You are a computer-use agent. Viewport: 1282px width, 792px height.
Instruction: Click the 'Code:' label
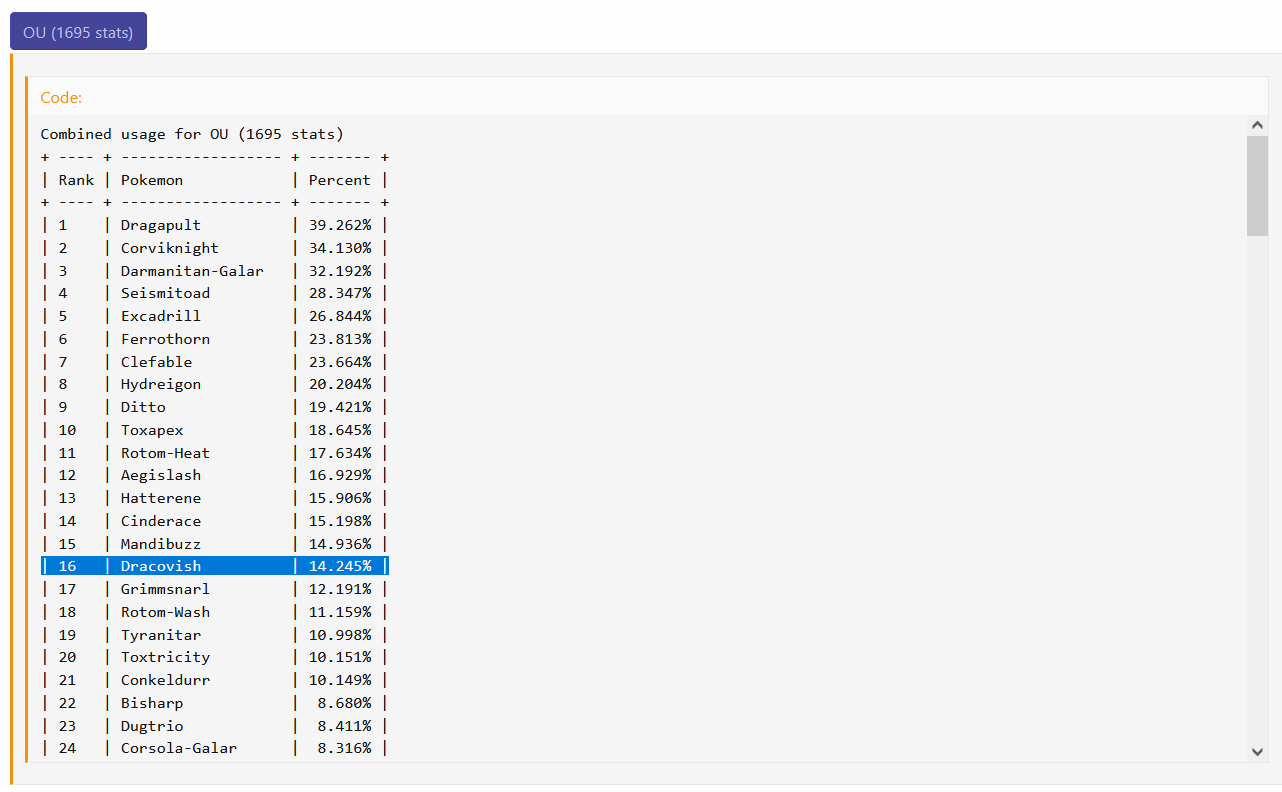(61, 98)
